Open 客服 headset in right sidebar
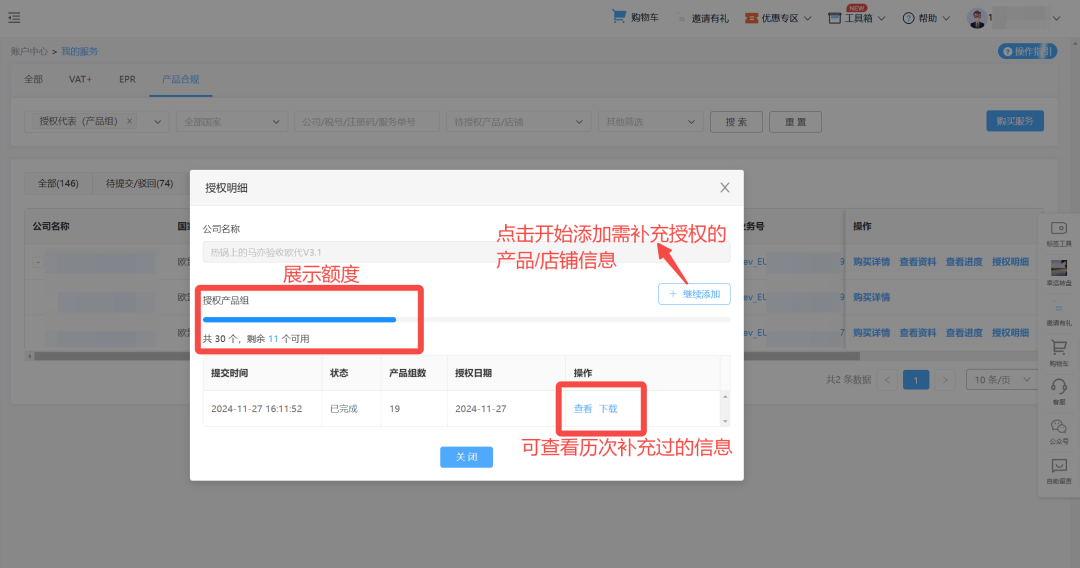This screenshot has width=1080, height=568. pyautogui.click(x=1059, y=392)
